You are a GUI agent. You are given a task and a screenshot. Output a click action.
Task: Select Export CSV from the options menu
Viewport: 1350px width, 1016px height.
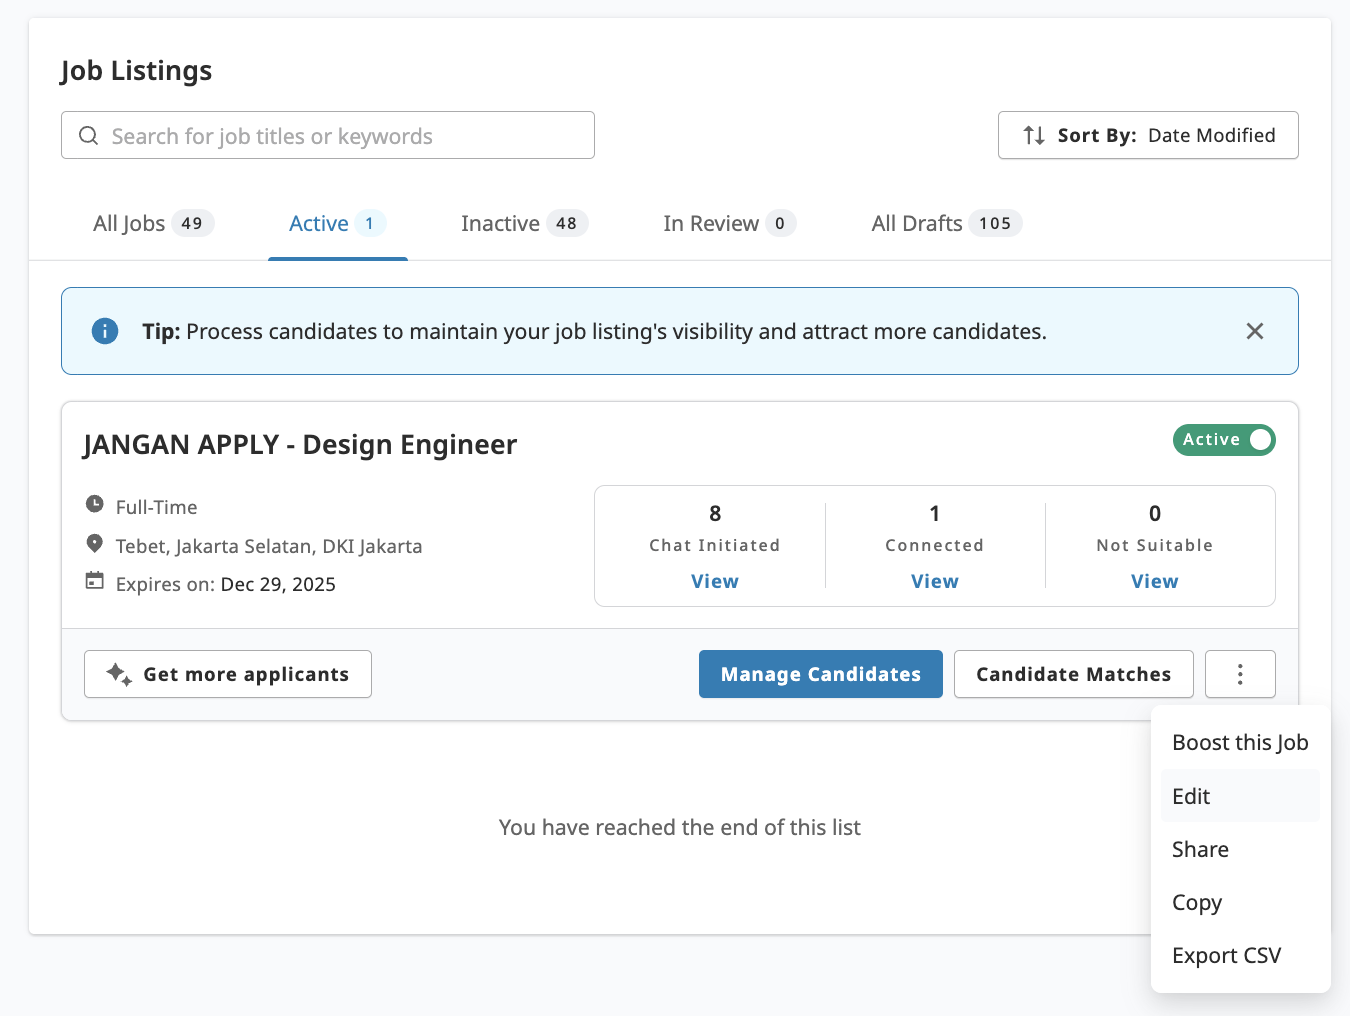point(1226,955)
